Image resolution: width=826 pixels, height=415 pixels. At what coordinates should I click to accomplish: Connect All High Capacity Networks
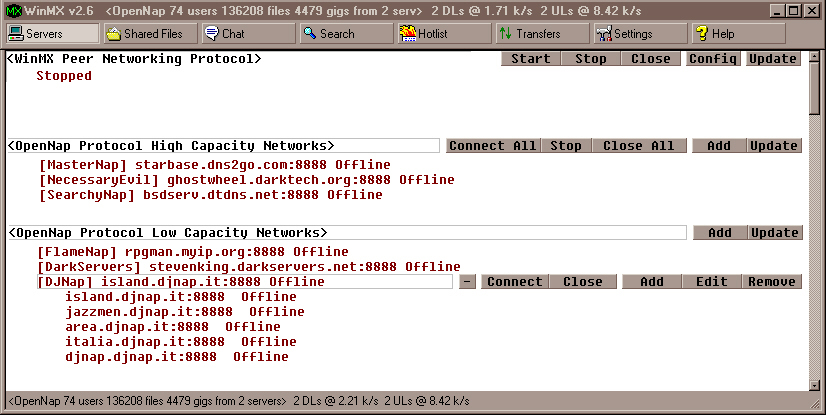493,146
